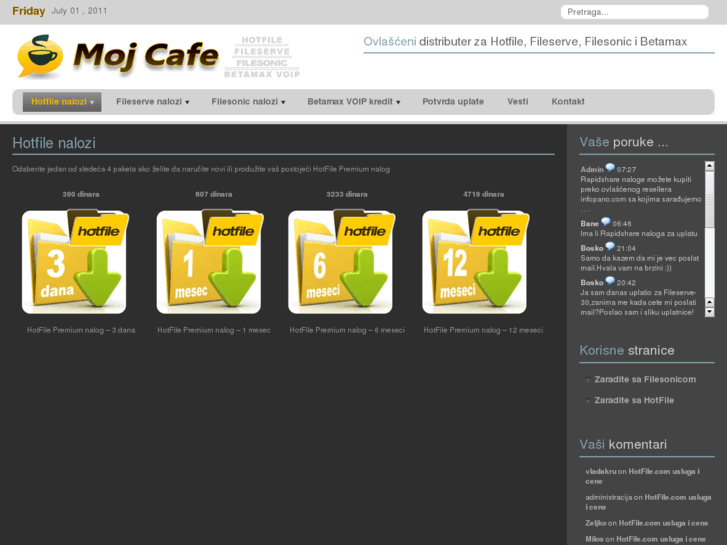Image resolution: width=727 pixels, height=545 pixels.
Task: Expand the Betamax VOIP kredit dropdown
Action: (x=354, y=102)
